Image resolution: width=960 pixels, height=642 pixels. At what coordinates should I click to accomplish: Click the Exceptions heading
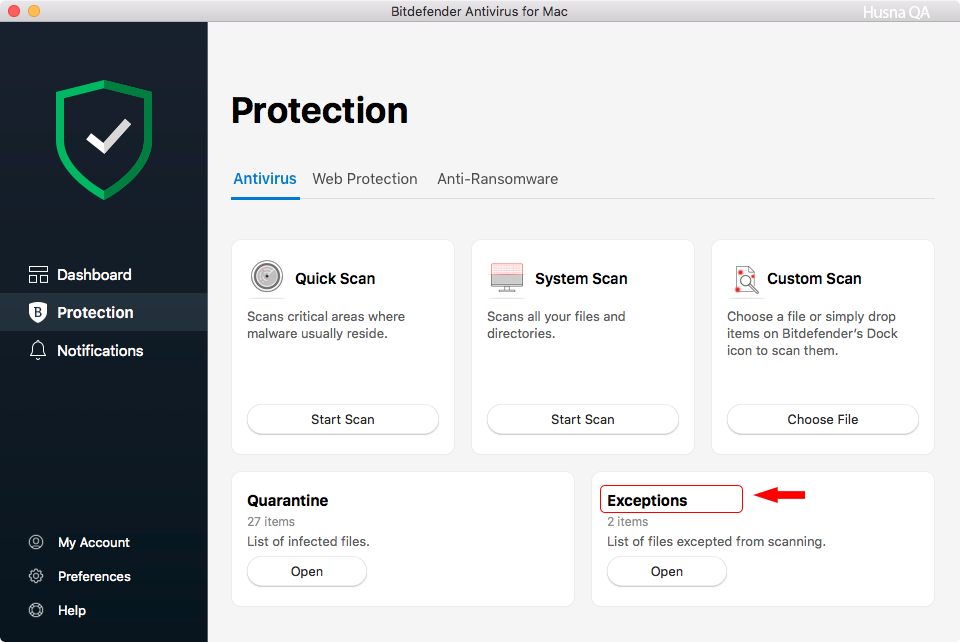[647, 501]
